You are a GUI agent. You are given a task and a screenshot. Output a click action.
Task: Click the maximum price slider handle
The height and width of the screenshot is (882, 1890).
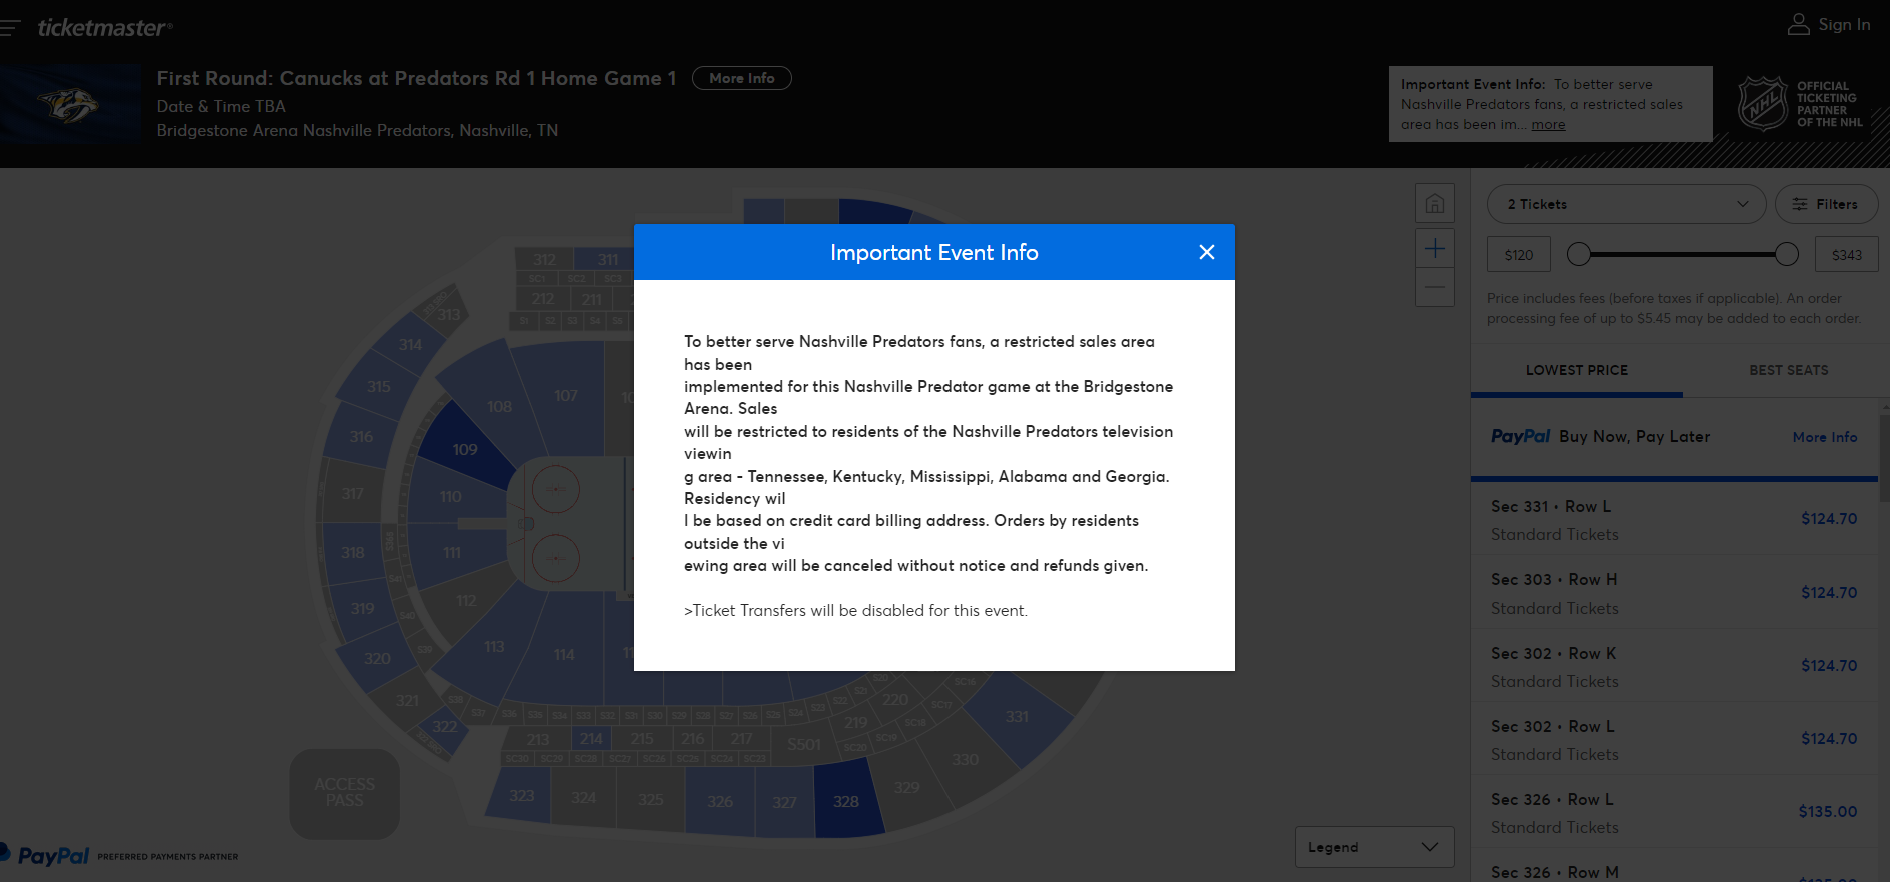[1787, 254]
